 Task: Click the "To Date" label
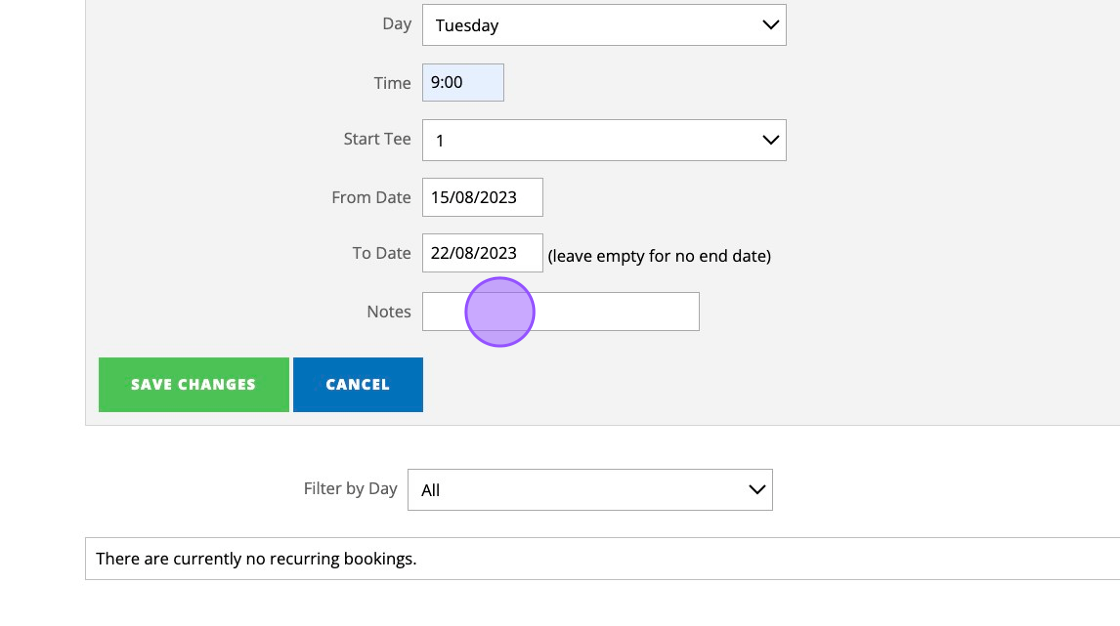[x=381, y=253]
